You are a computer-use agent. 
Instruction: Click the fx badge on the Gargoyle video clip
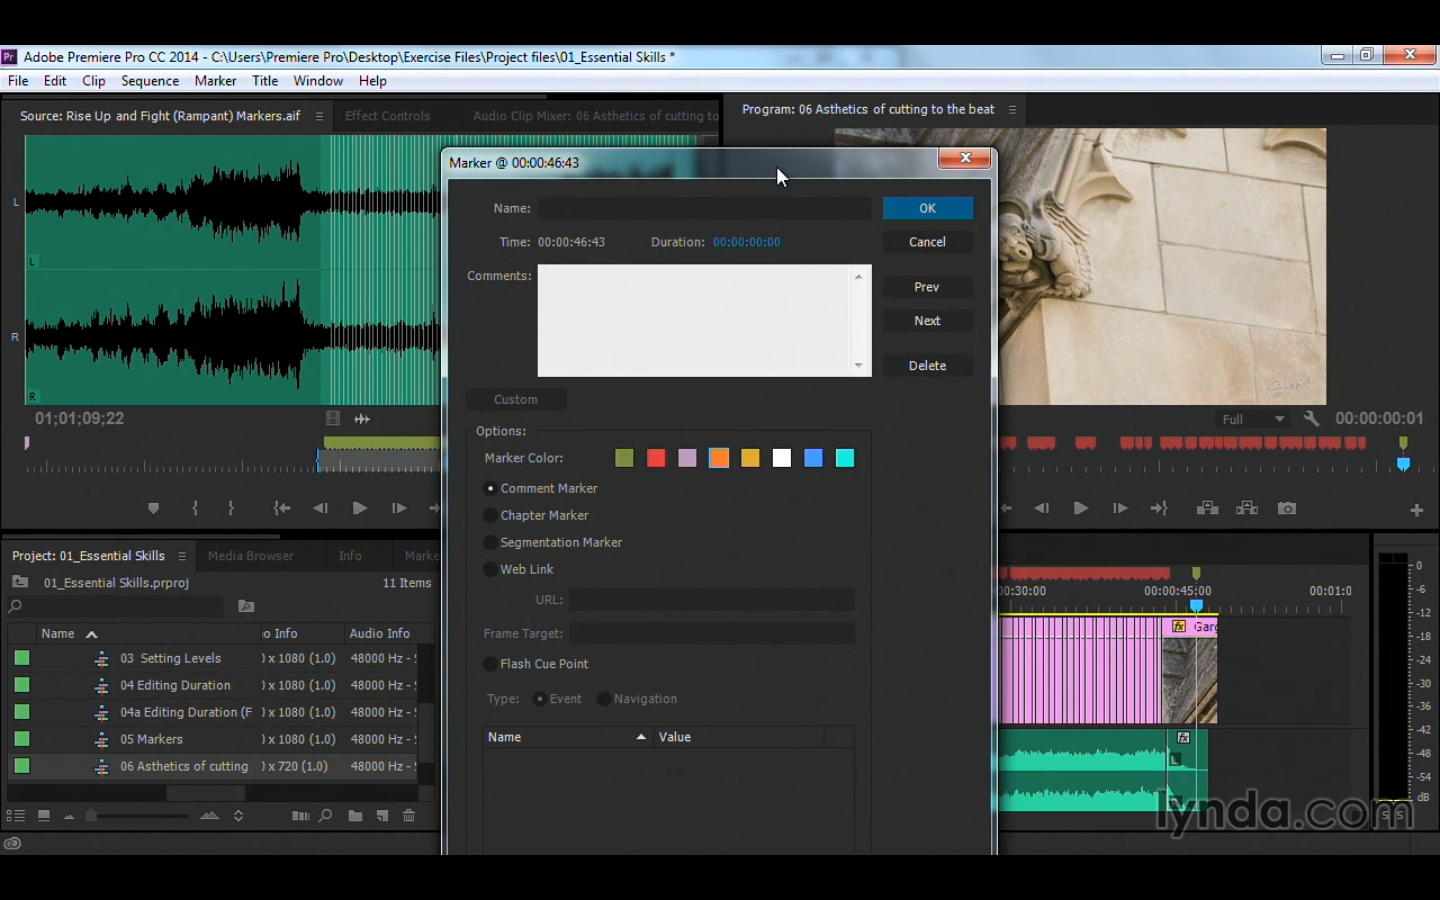pos(1179,626)
